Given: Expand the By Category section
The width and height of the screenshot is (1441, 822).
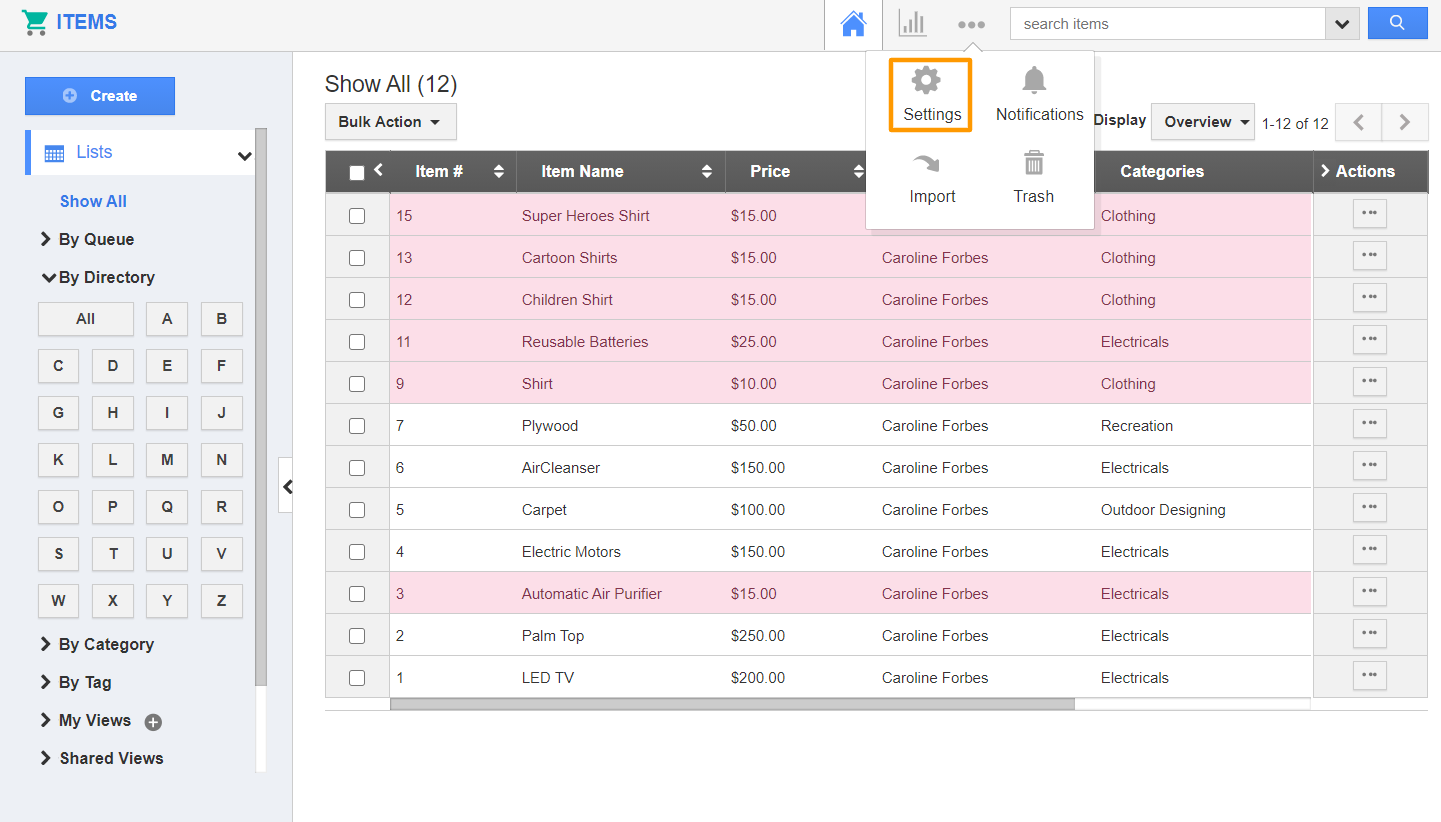Looking at the screenshot, I should tap(105, 644).
